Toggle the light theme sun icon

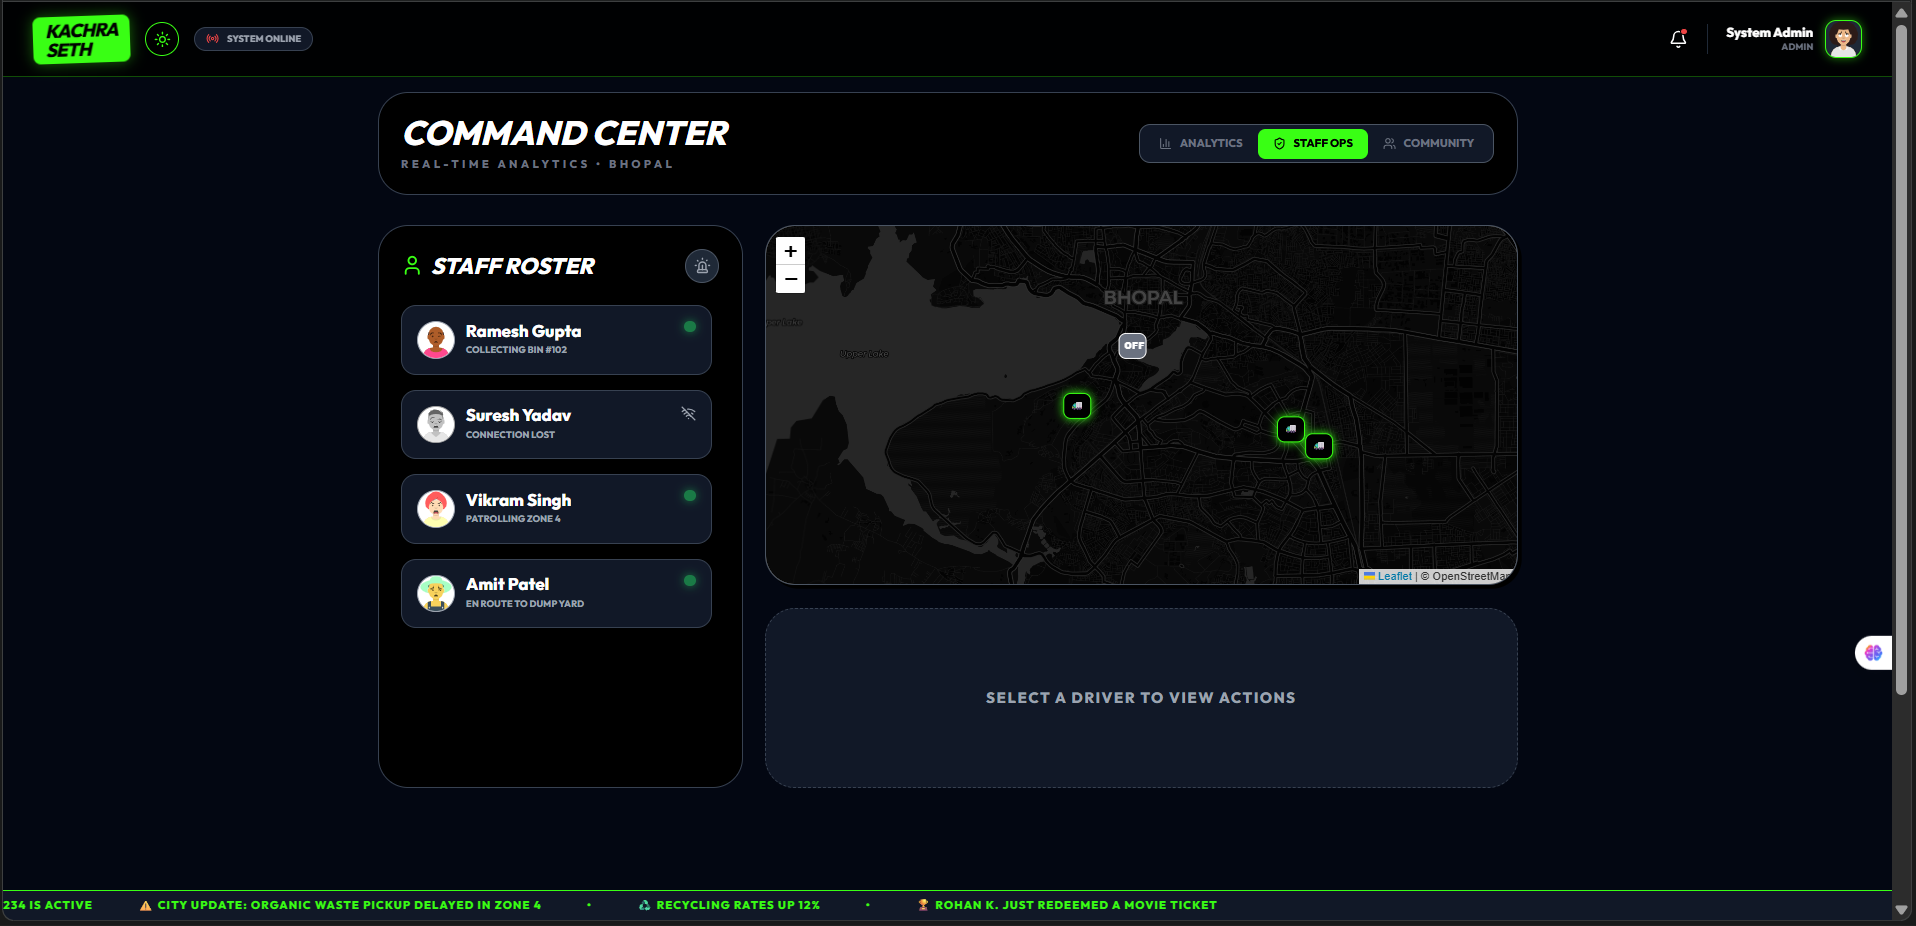162,39
